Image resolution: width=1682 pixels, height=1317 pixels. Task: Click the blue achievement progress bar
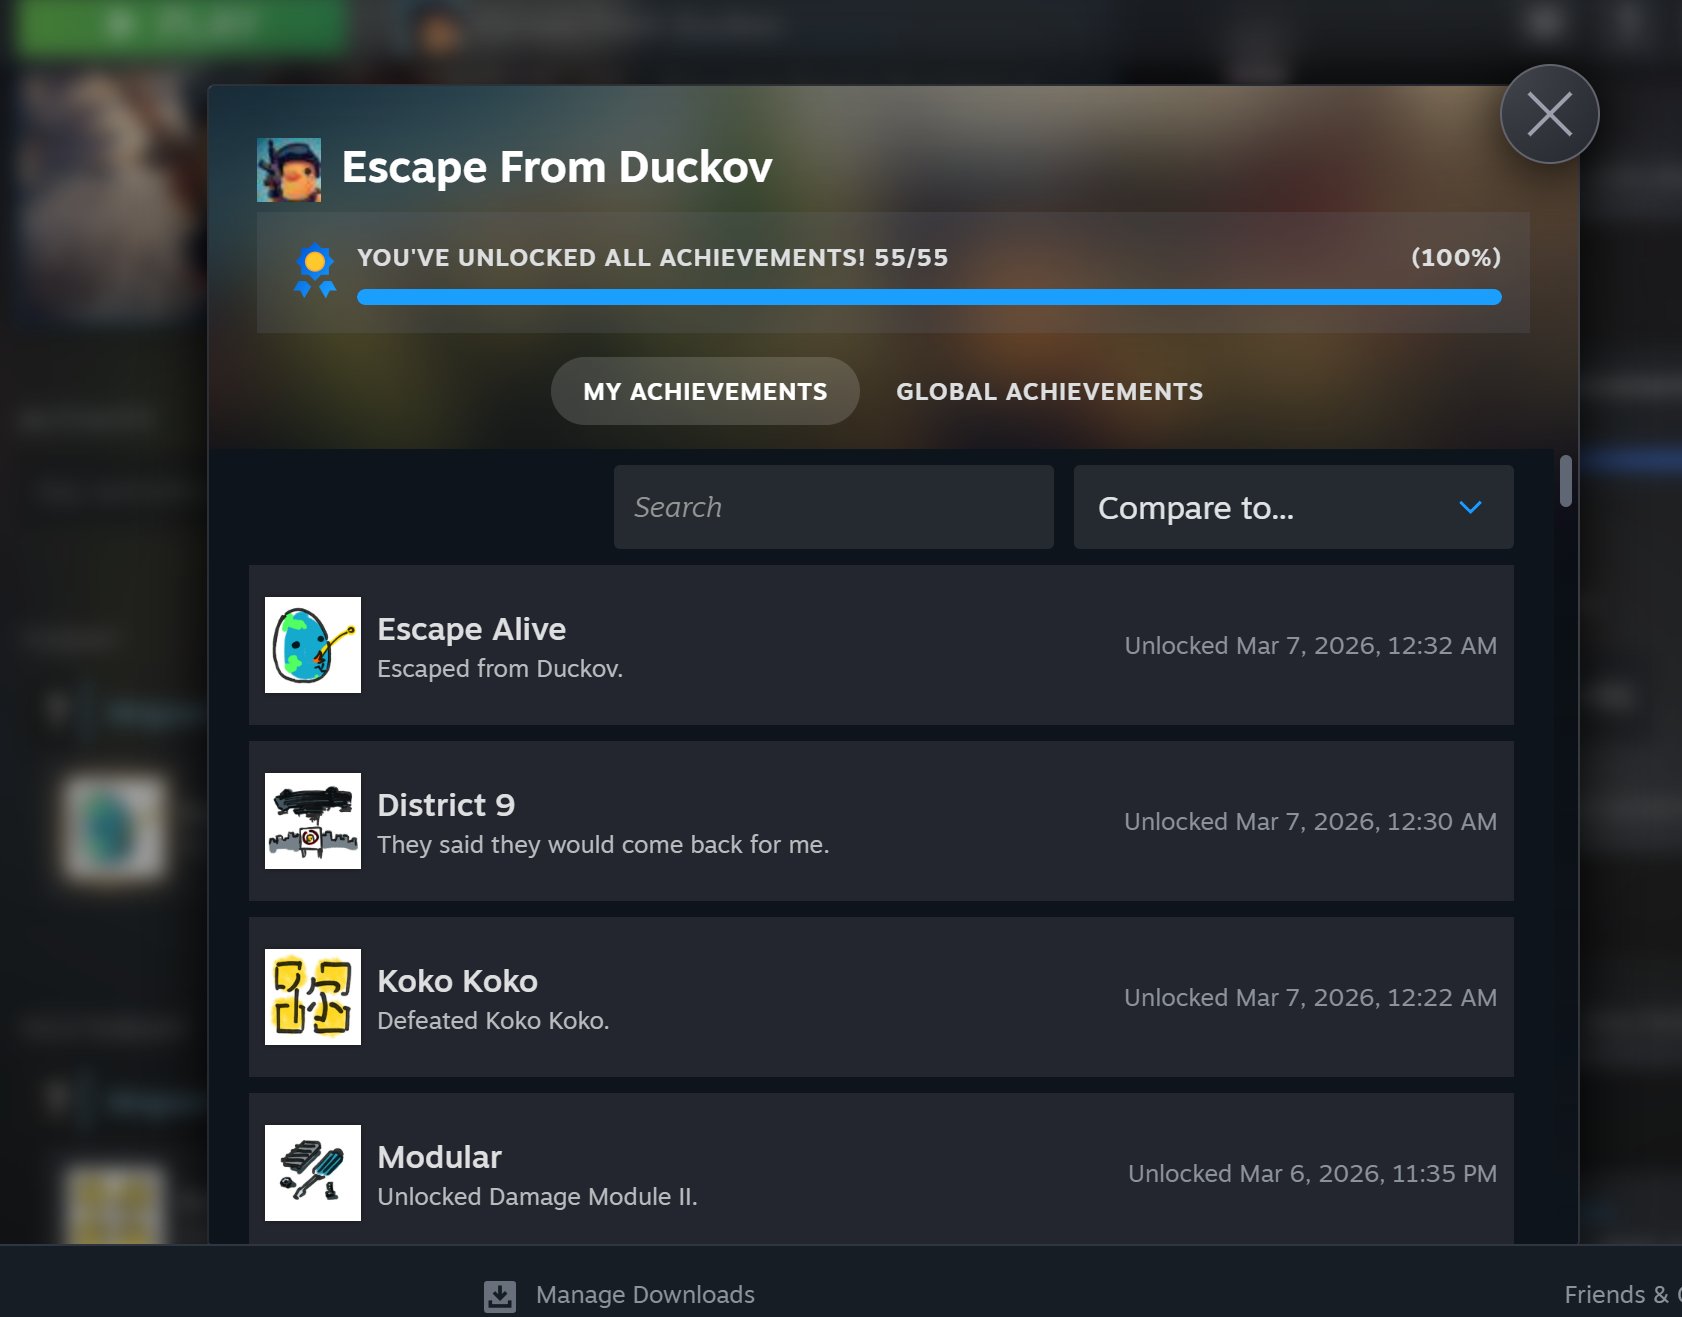(928, 297)
